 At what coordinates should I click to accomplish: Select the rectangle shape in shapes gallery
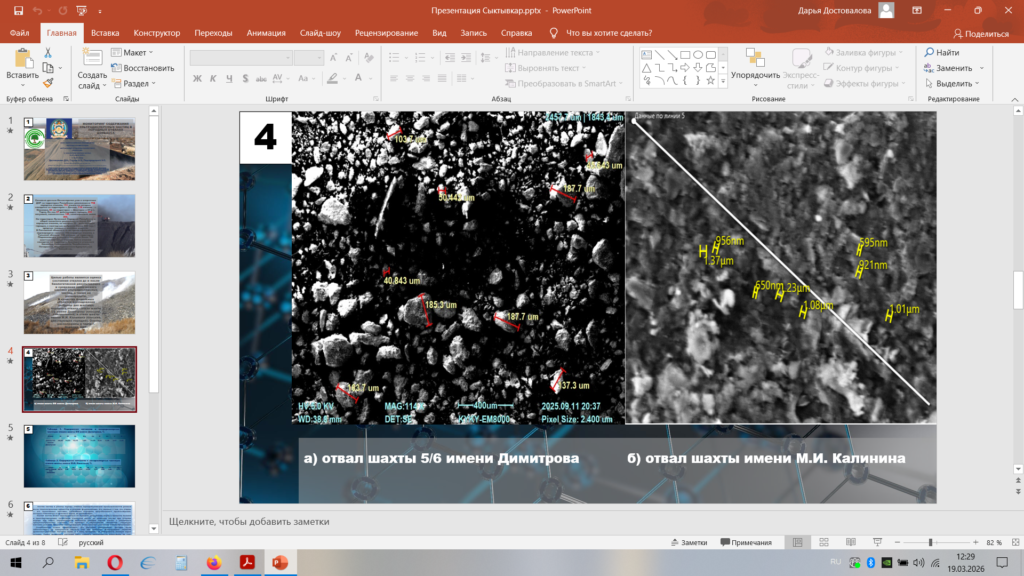coord(685,55)
